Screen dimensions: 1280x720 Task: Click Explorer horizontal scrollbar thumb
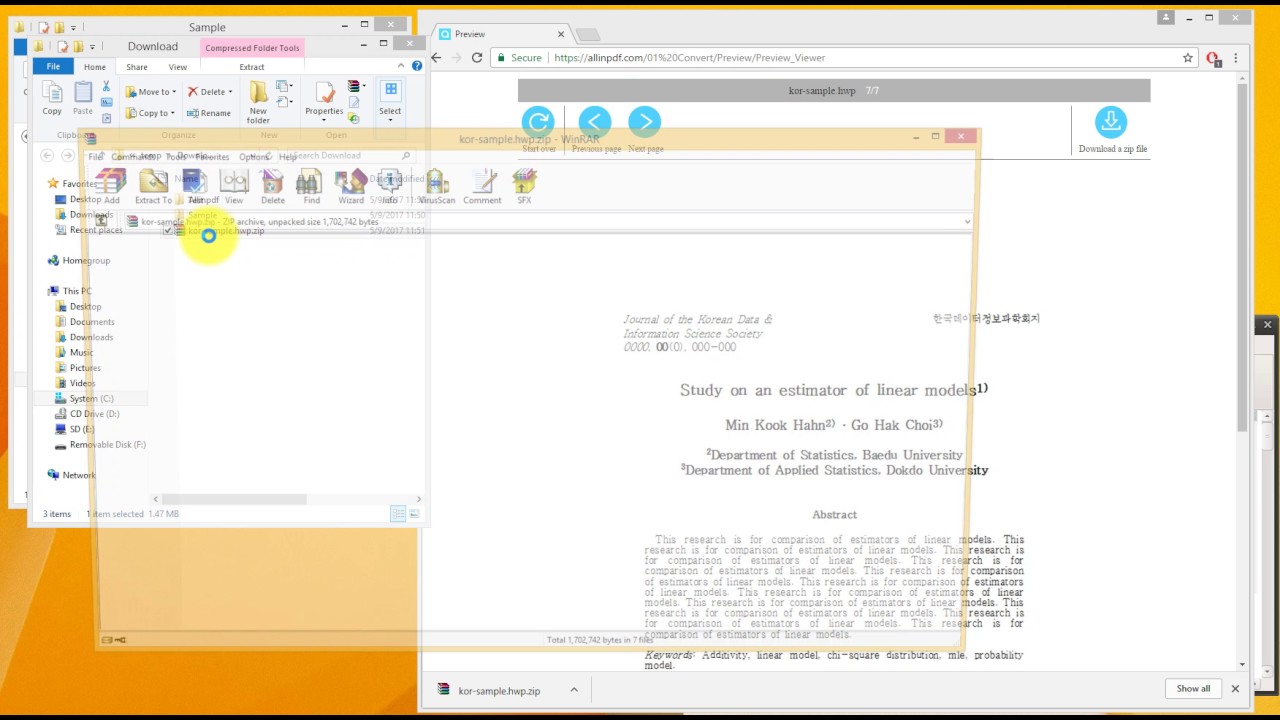tap(234, 499)
